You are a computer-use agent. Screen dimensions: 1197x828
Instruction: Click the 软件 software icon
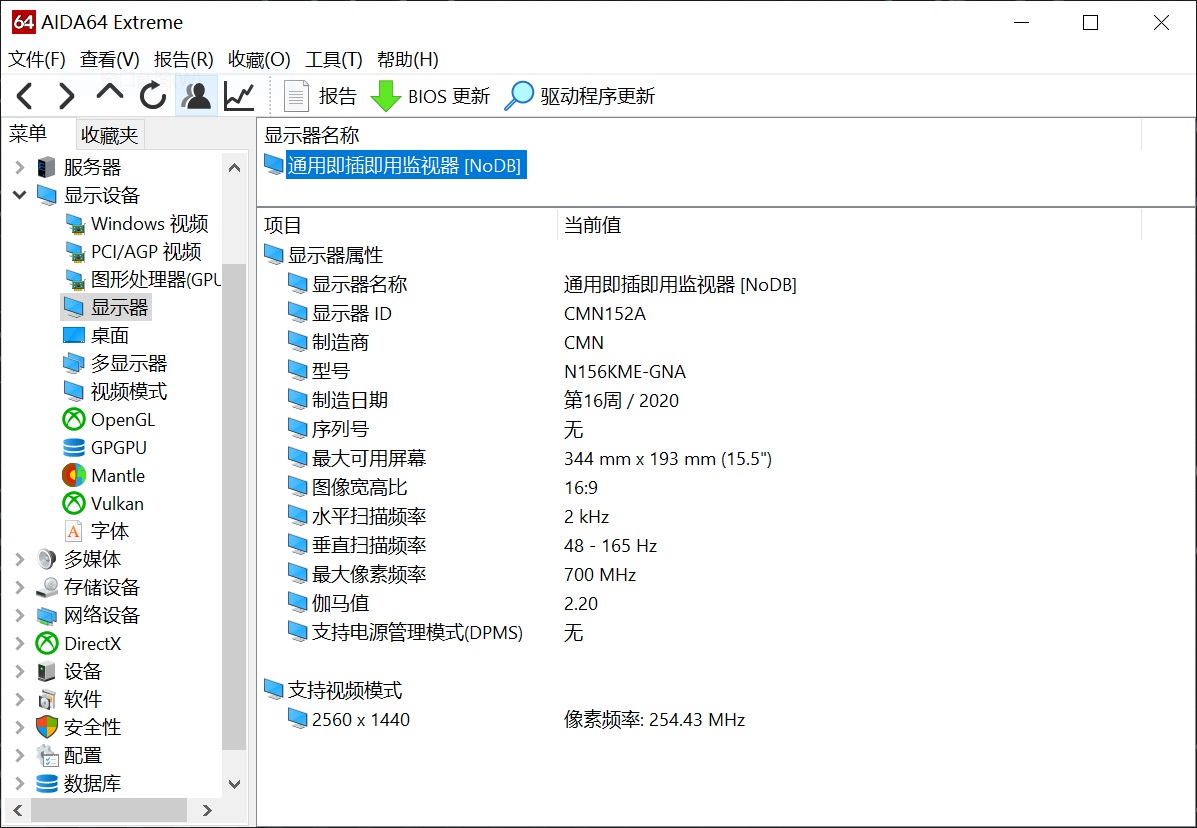click(47, 700)
